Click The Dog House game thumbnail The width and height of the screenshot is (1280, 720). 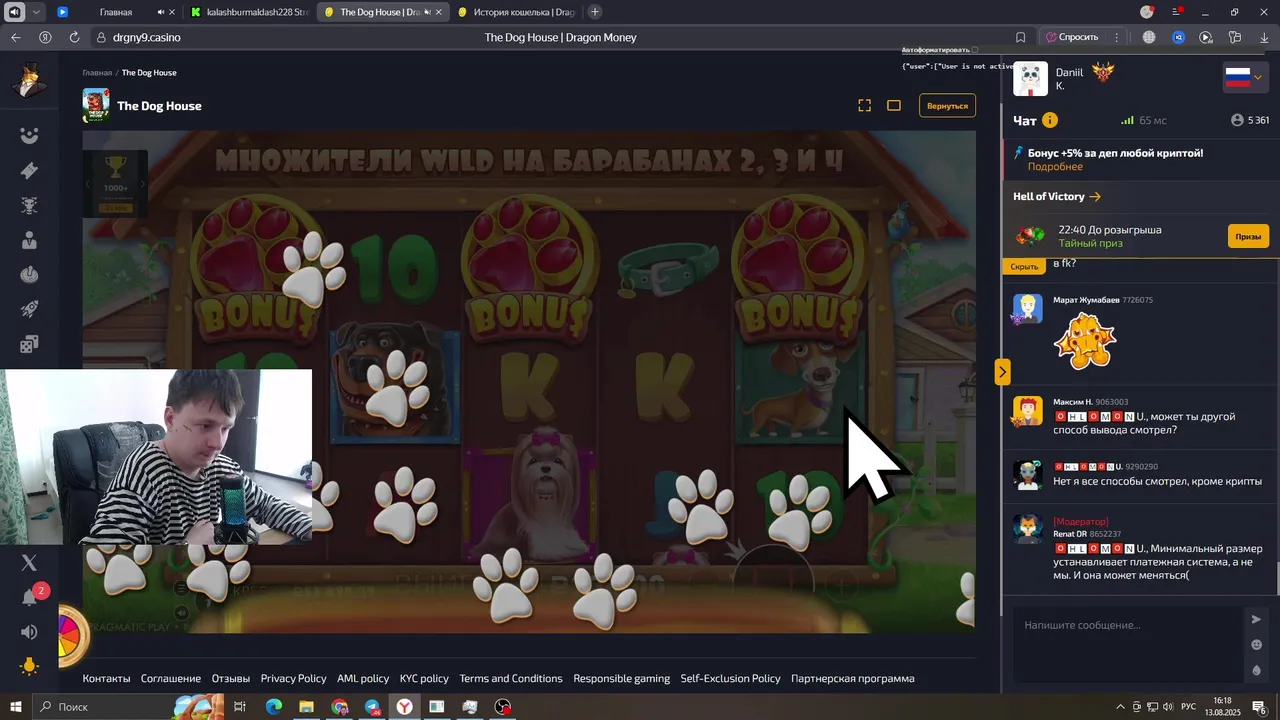click(x=96, y=105)
